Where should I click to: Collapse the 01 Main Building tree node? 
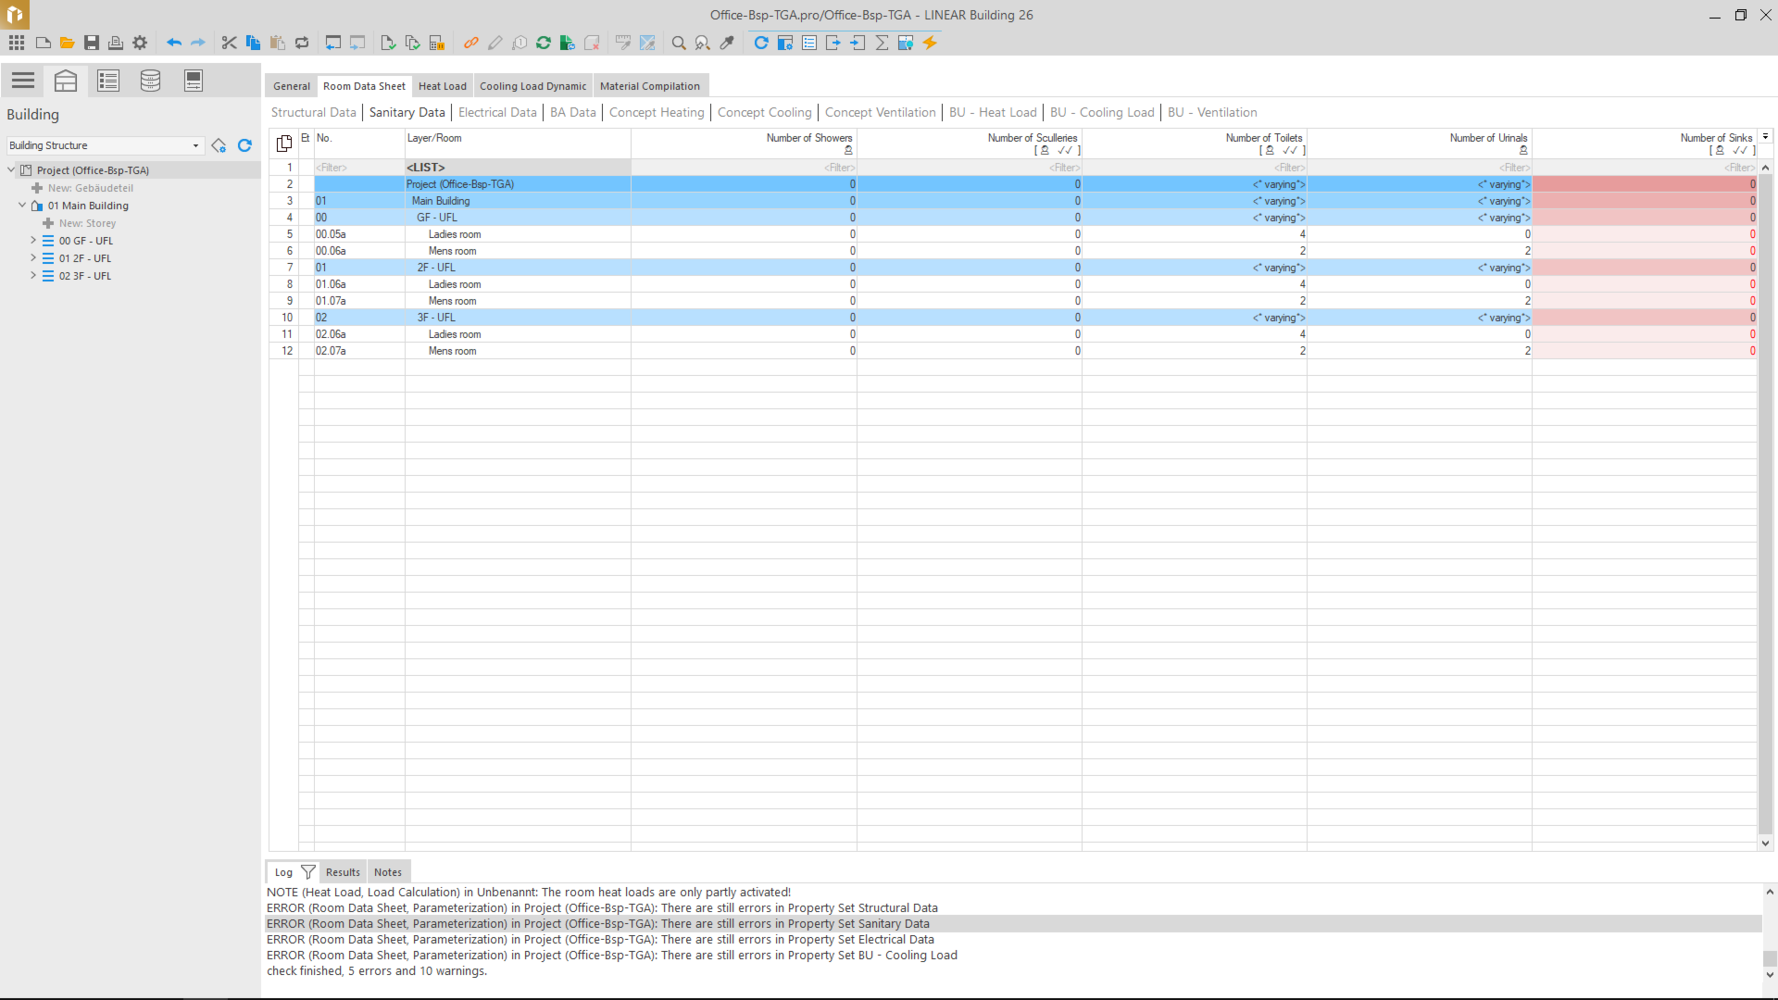pos(22,206)
